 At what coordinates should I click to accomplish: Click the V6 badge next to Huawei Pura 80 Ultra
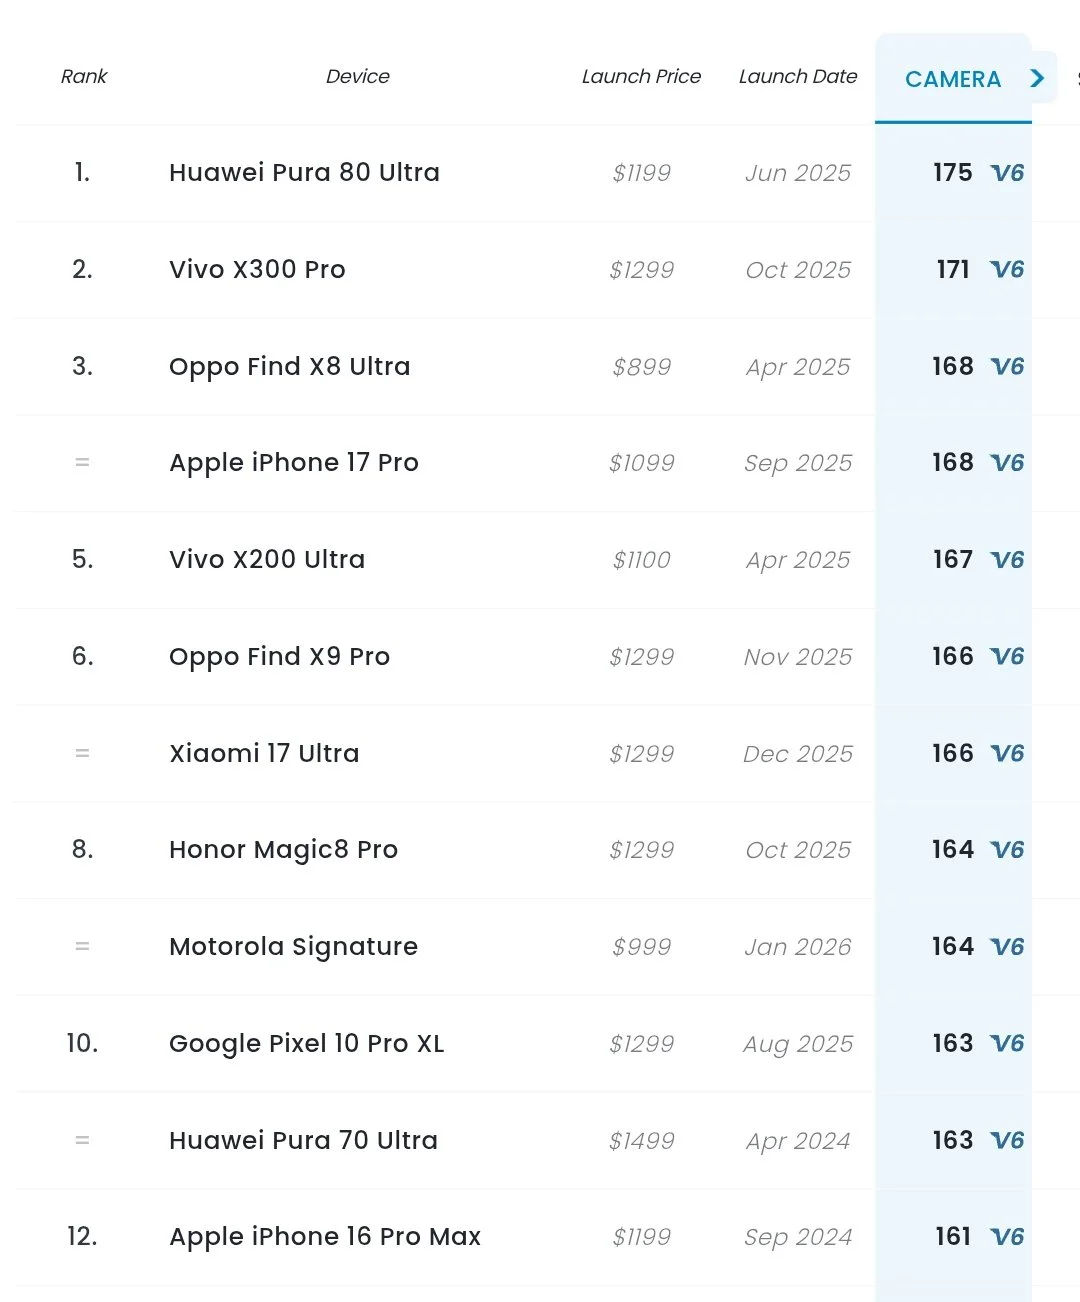pyautogui.click(x=1009, y=172)
